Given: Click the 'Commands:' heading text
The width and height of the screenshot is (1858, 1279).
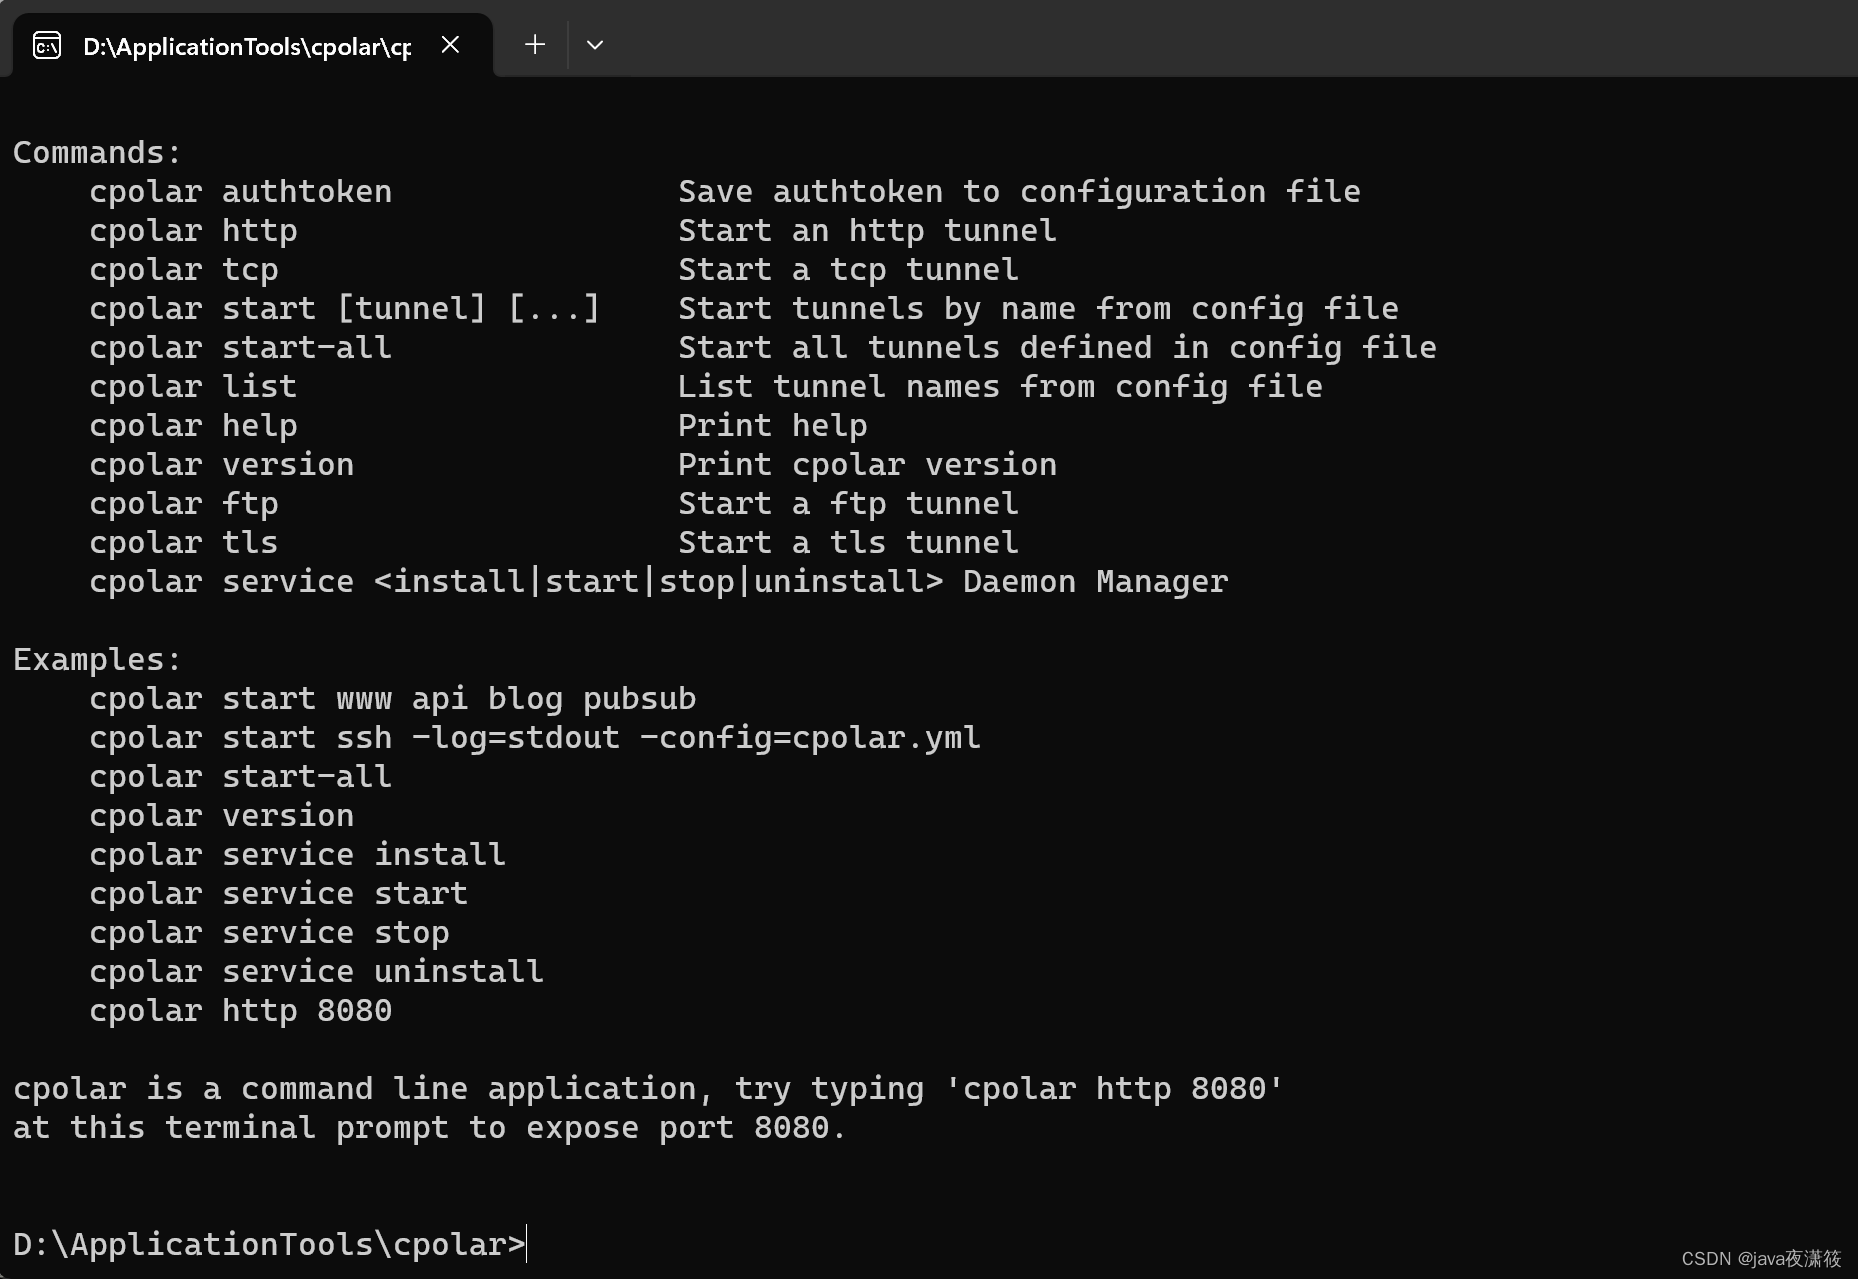Looking at the screenshot, I should 97,153.
